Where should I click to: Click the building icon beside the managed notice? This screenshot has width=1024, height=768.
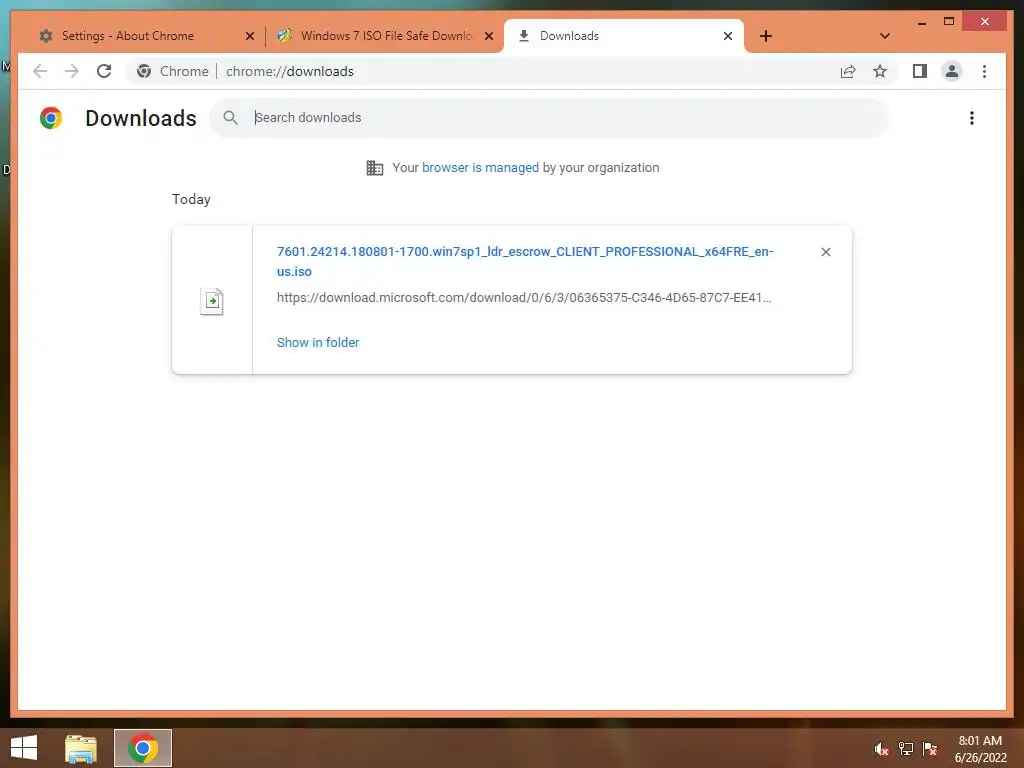point(374,168)
